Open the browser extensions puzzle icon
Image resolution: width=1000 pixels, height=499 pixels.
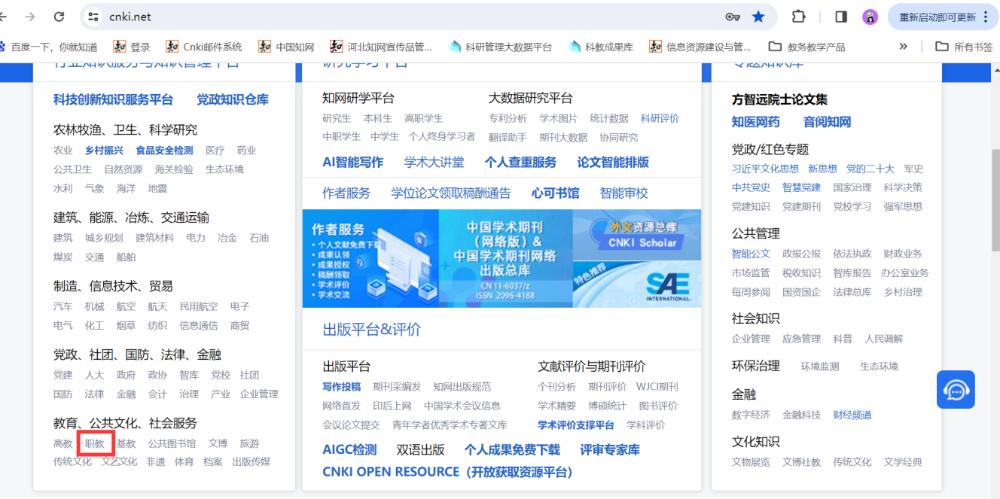(x=799, y=17)
